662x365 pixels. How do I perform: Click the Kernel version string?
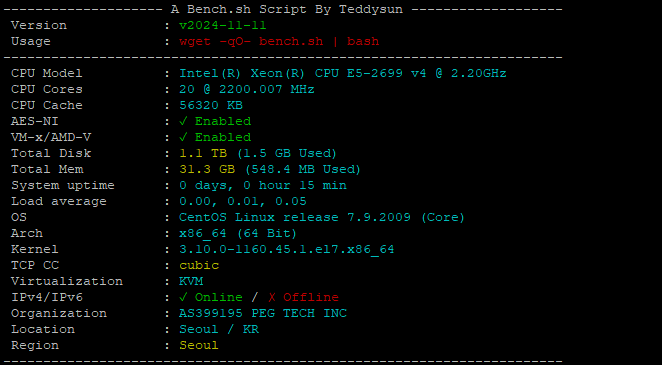(x=287, y=249)
